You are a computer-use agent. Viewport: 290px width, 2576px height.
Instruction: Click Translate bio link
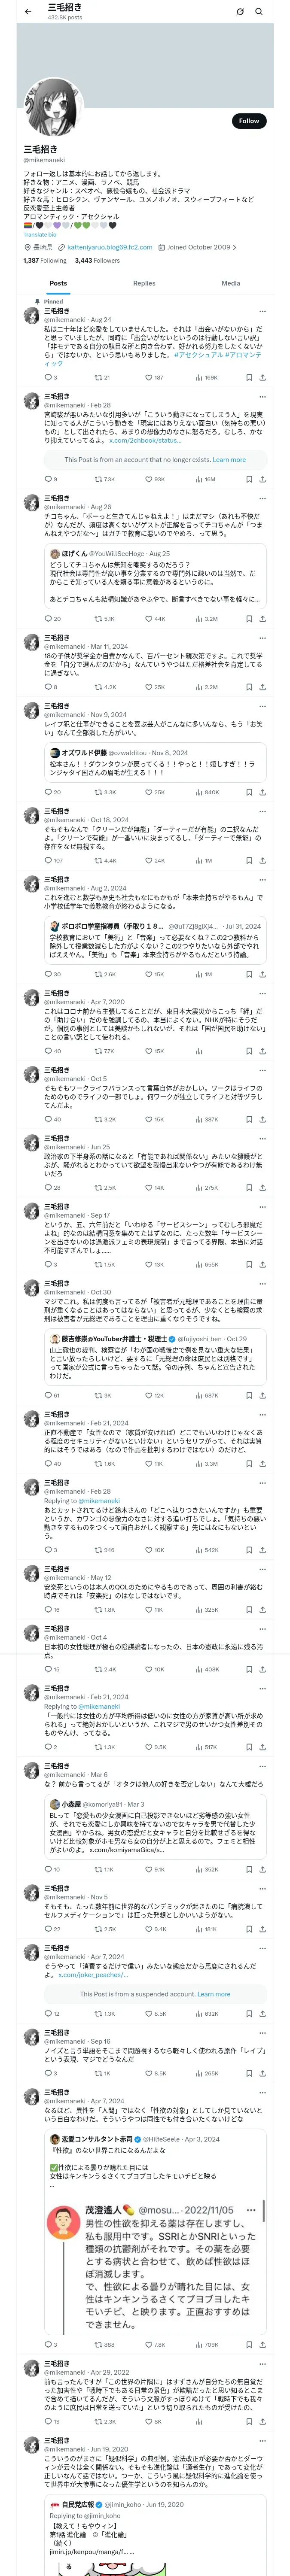pos(40,235)
